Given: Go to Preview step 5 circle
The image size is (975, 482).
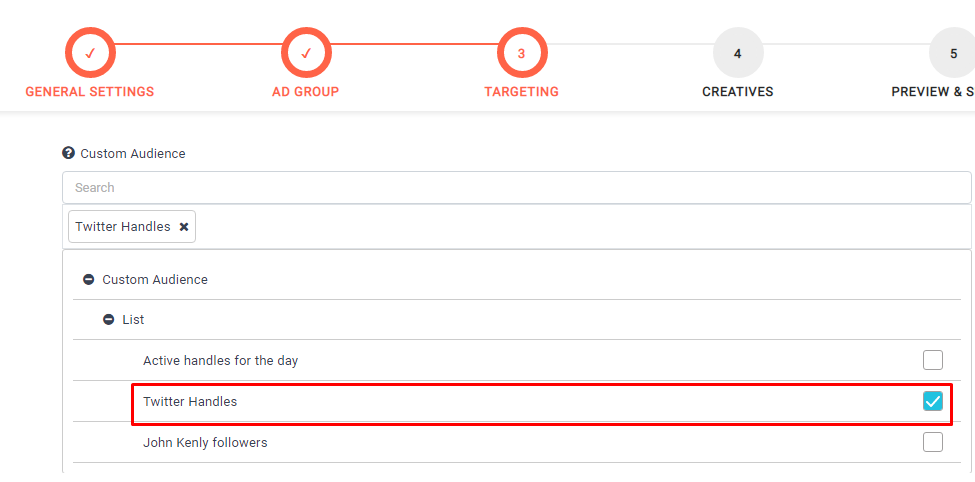Looking at the screenshot, I should tap(952, 53).
